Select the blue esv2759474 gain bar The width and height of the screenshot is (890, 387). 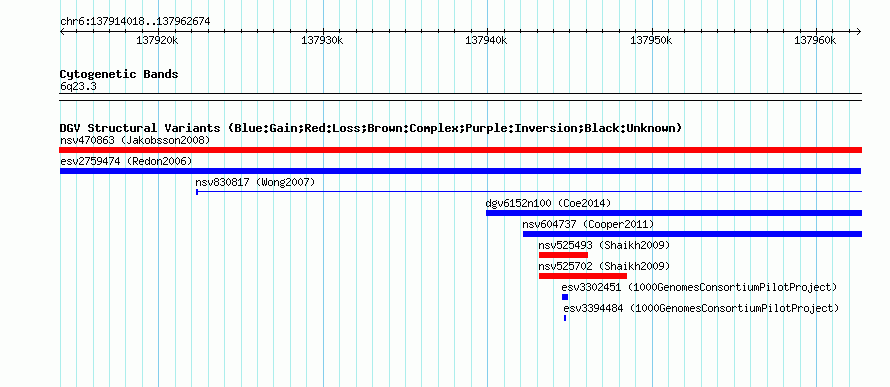click(x=460, y=171)
